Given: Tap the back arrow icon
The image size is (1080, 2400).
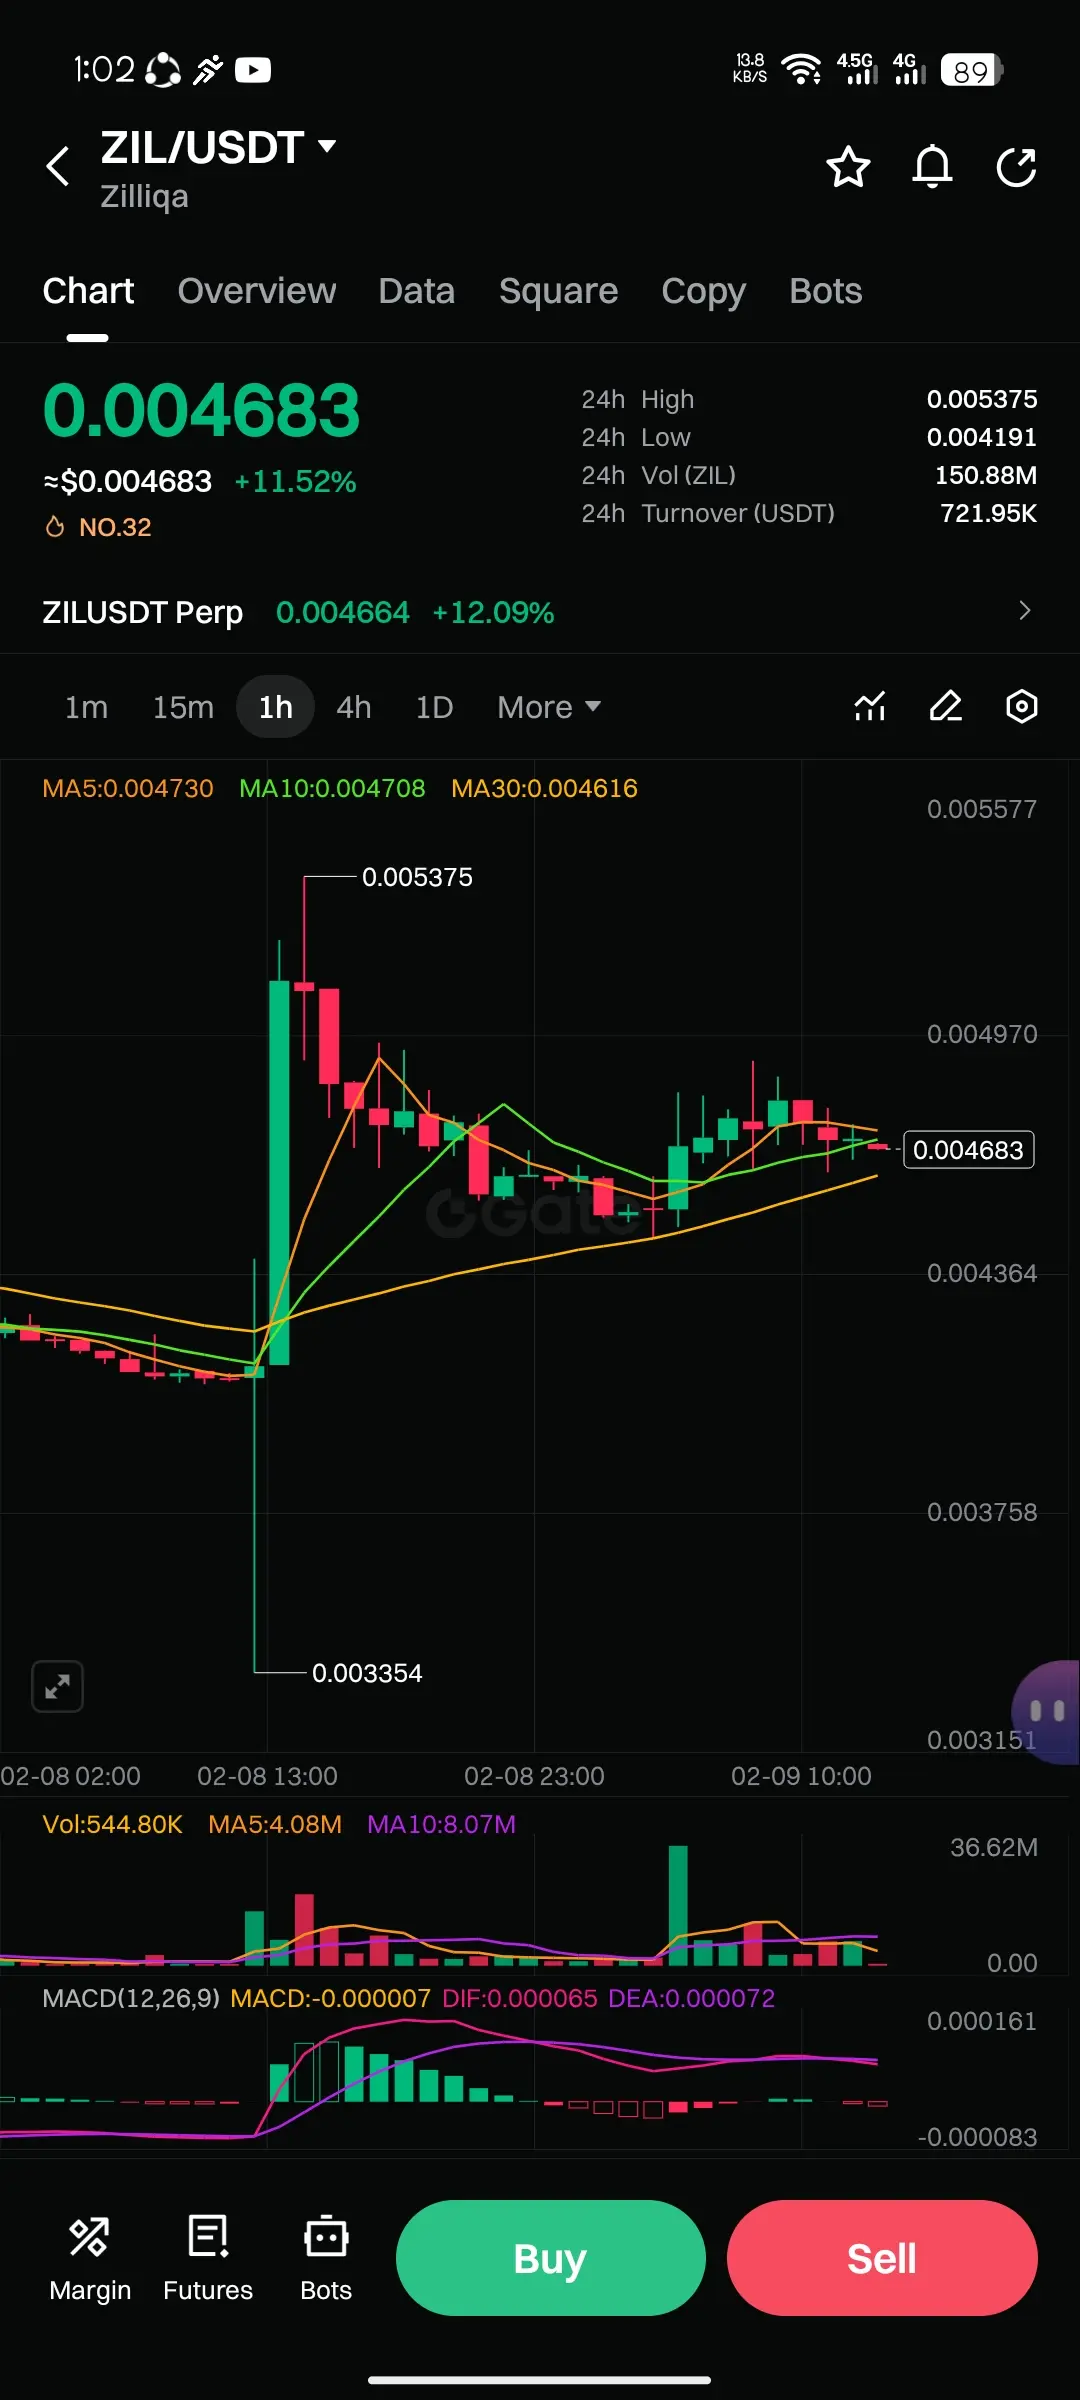Looking at the screenshot, I should 58,166.
